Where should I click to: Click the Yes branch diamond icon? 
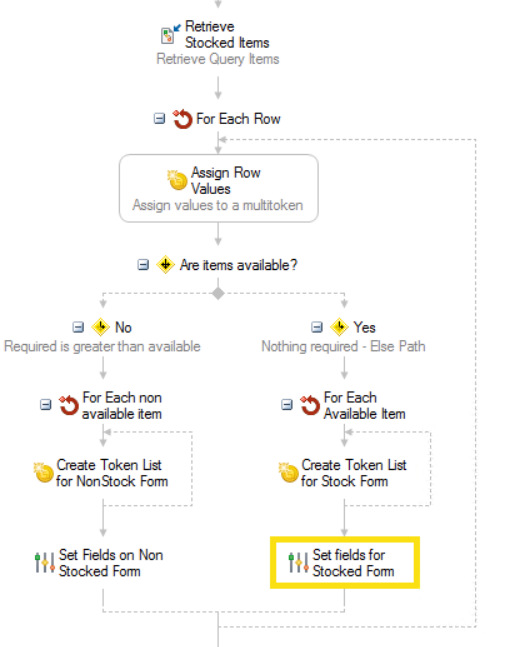[339, 327]
